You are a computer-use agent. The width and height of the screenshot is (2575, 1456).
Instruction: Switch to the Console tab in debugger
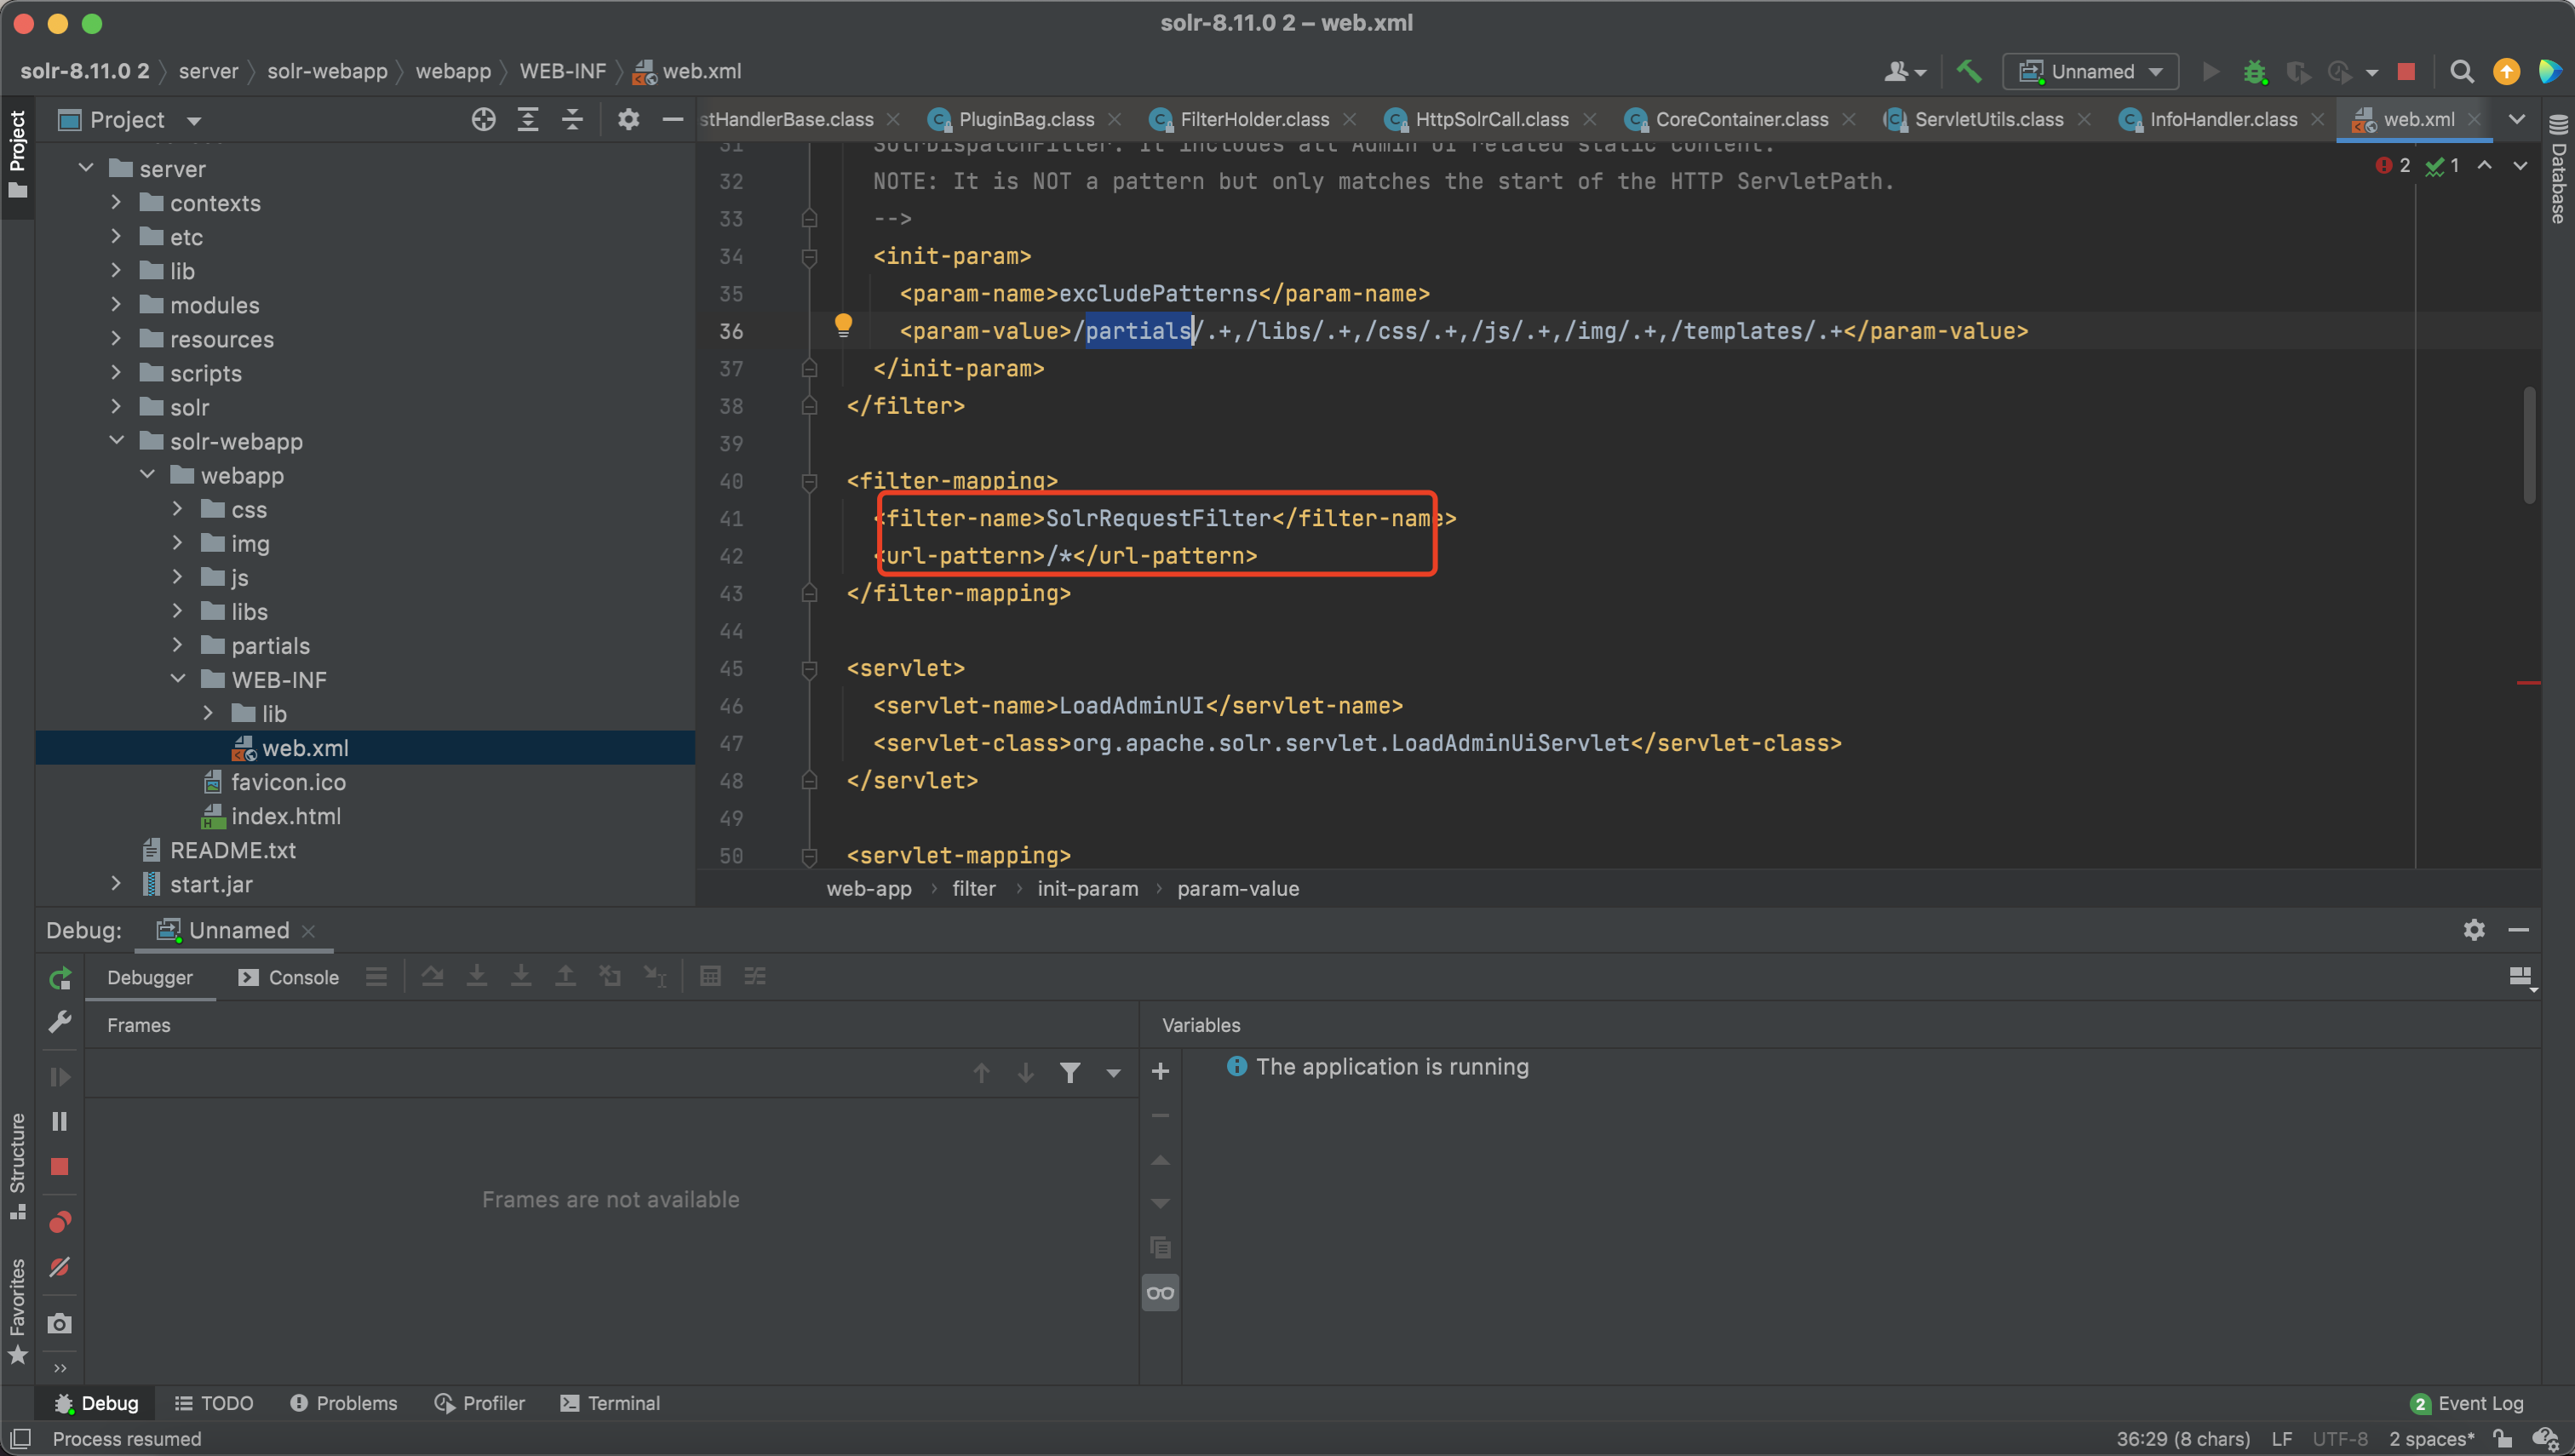289,977
